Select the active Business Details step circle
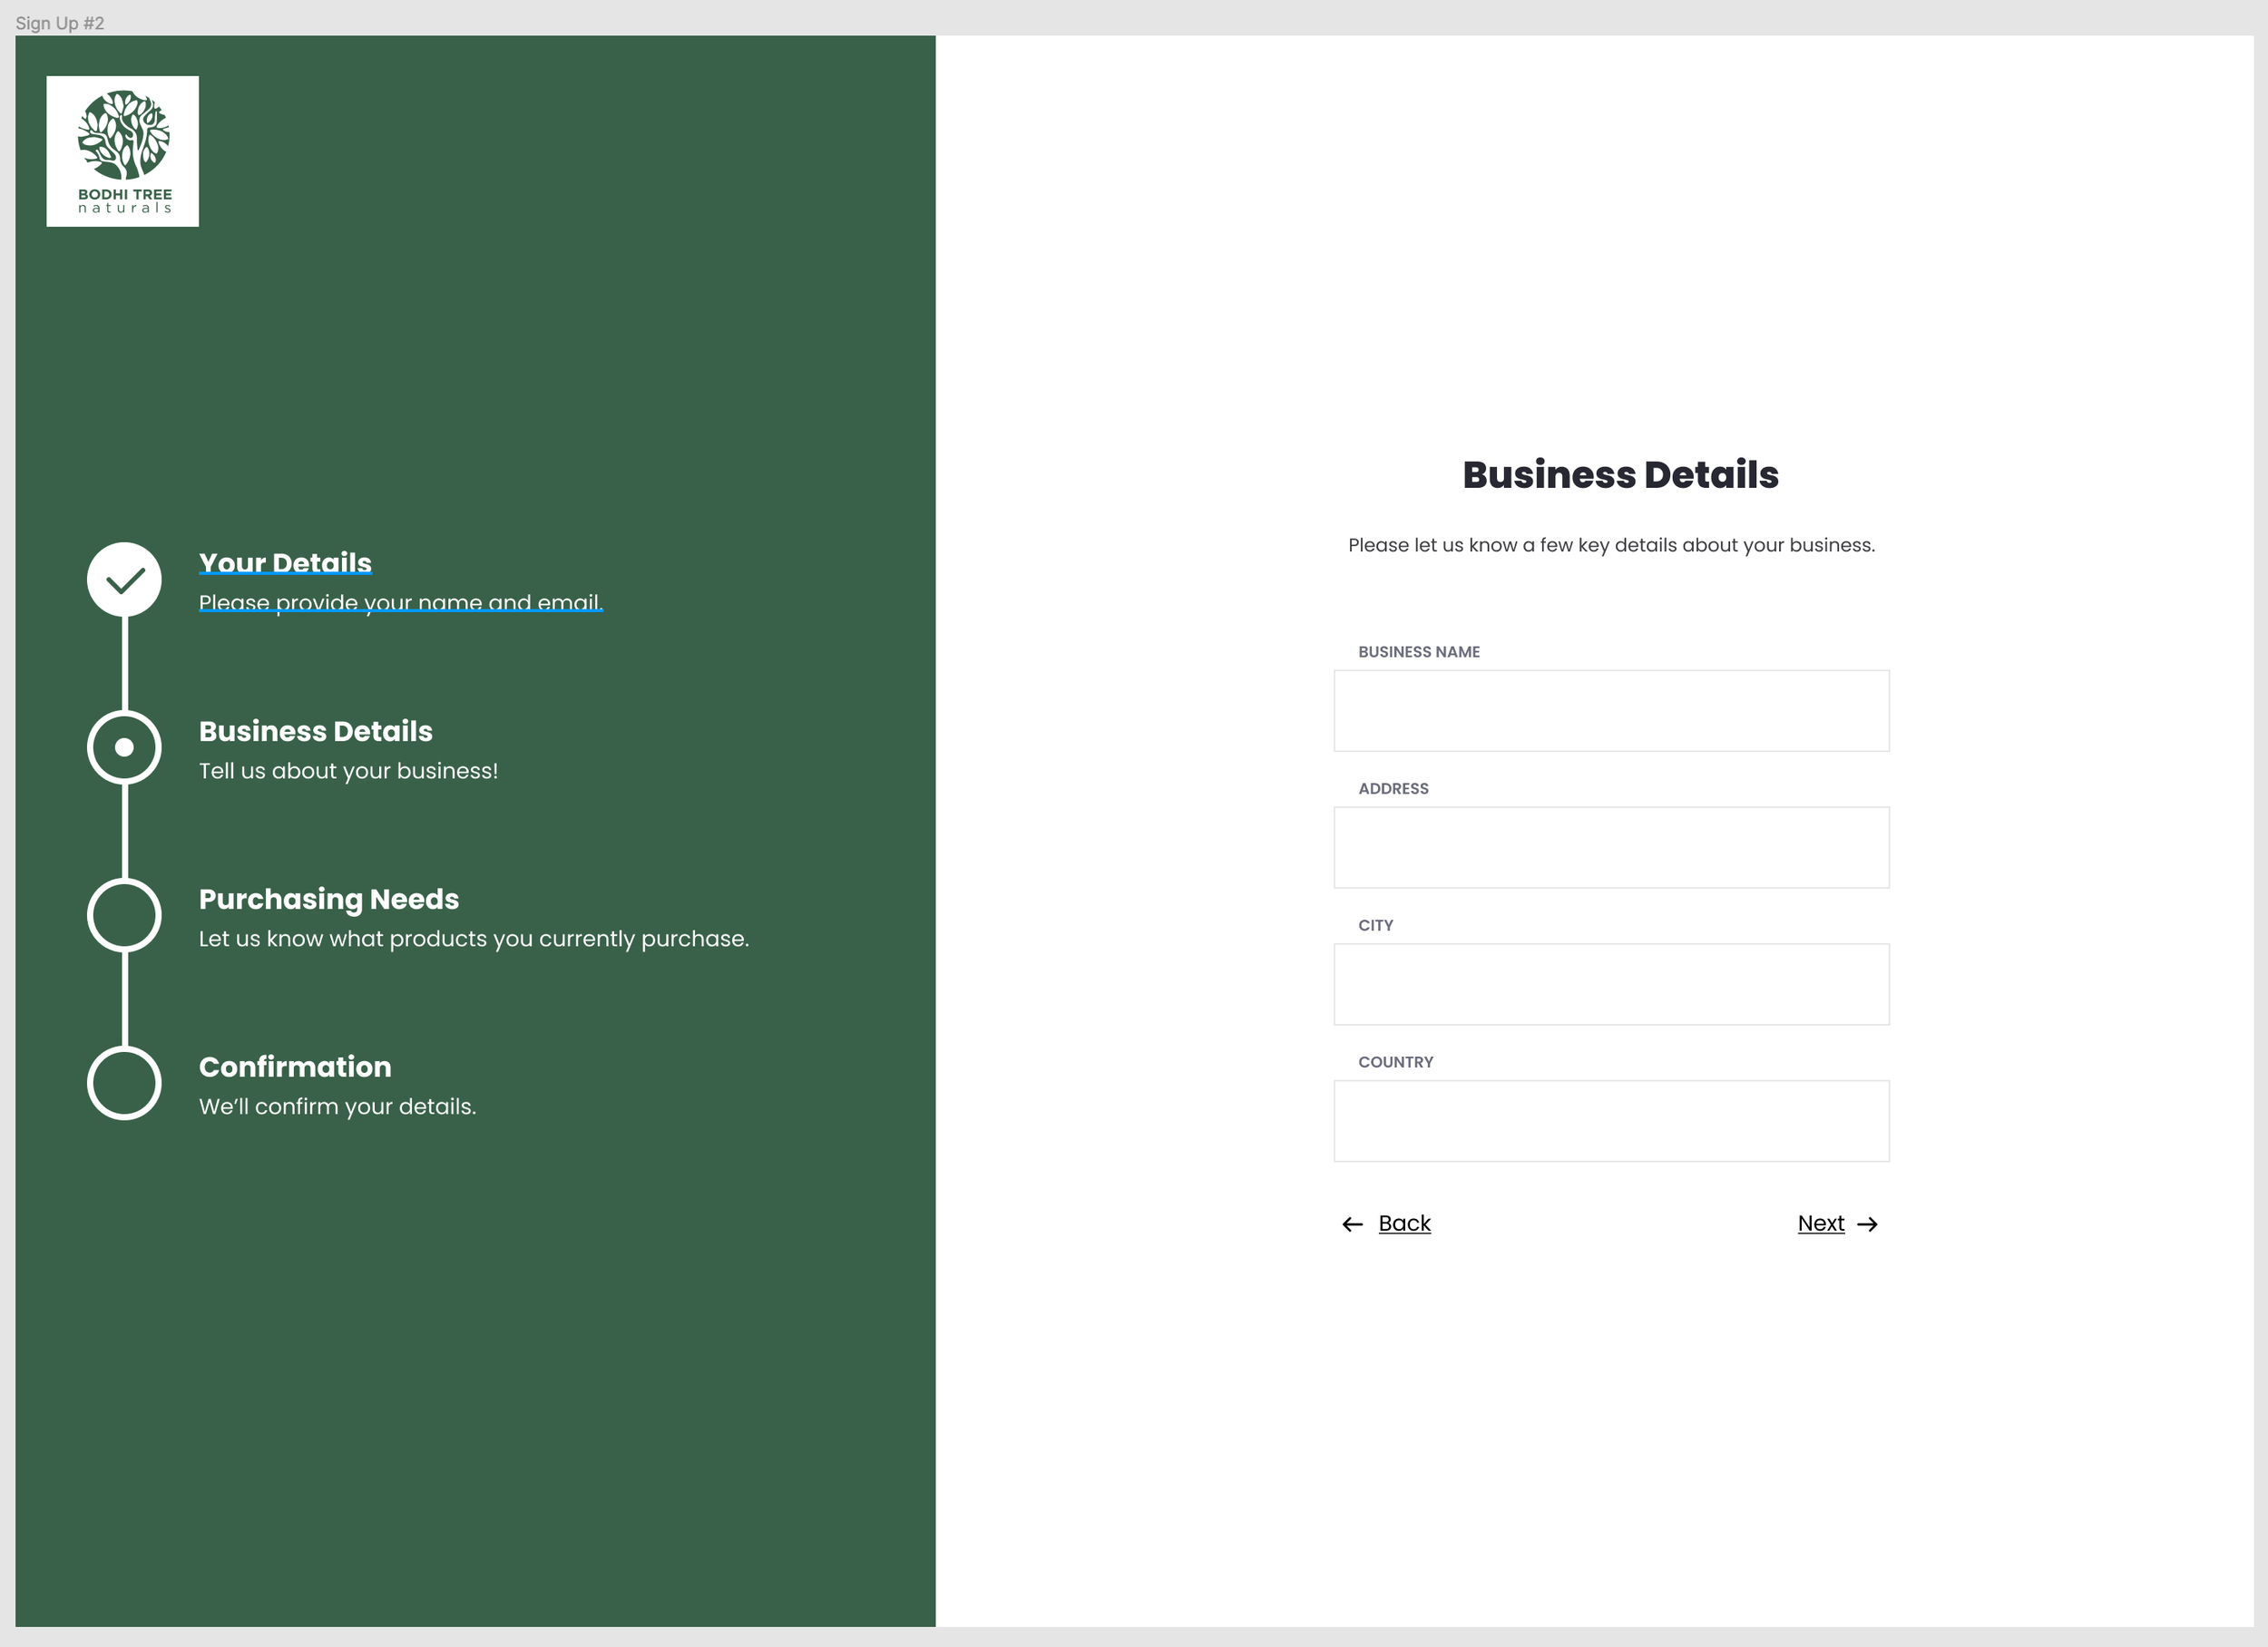This screenshot has width=2268, height=1647. pyautogui.click(x=124, y=747)
